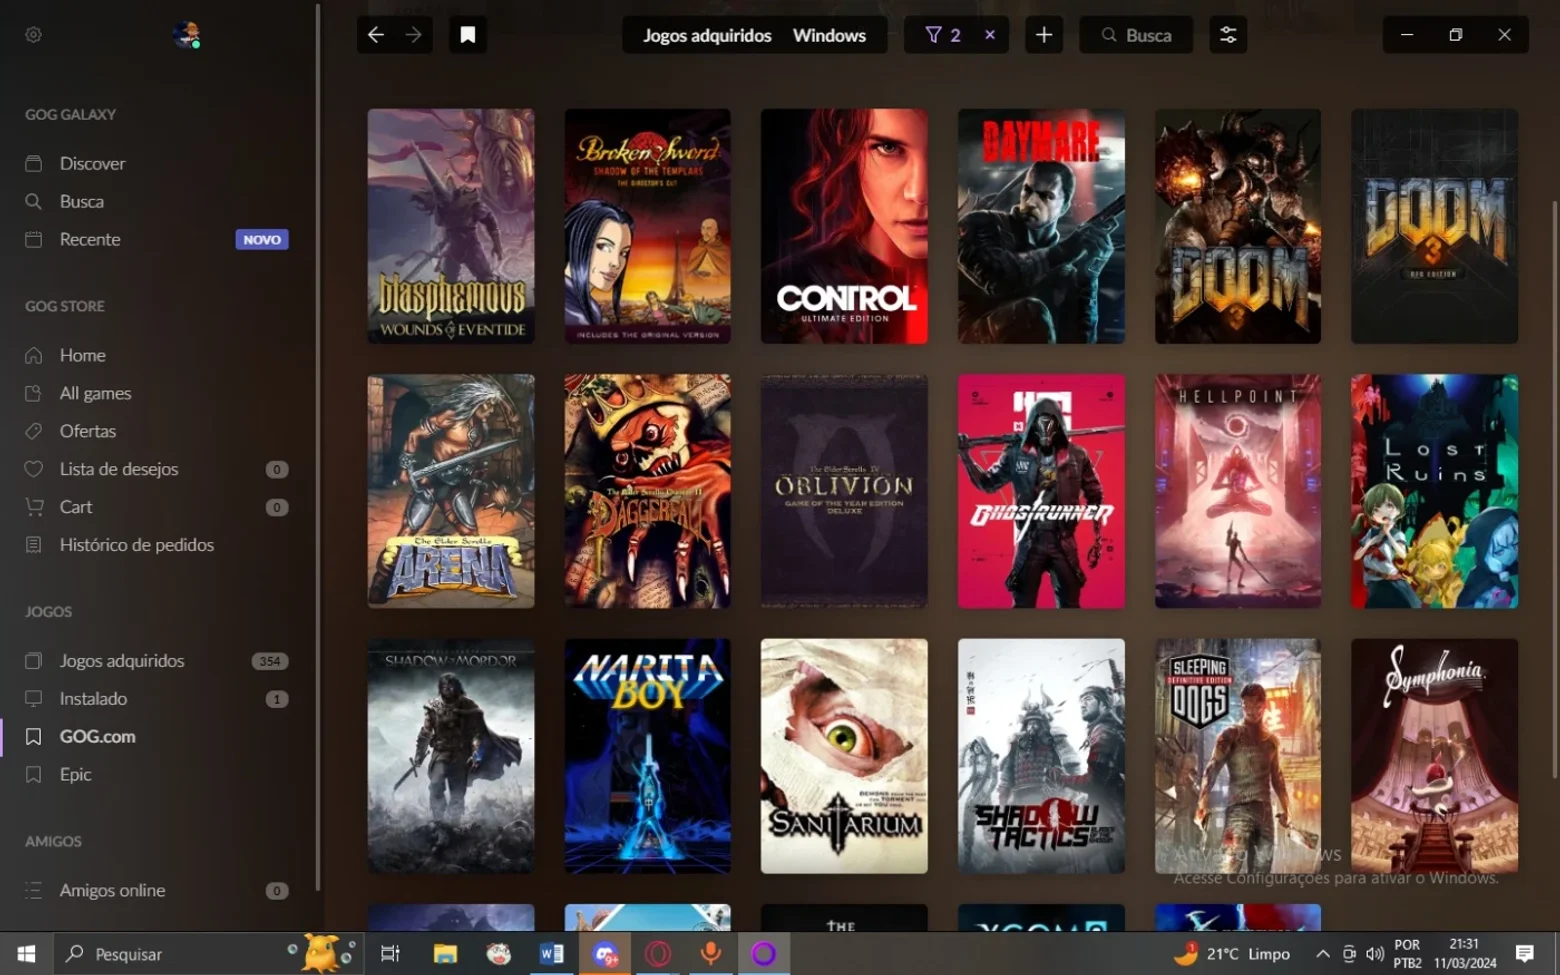This screenshot has width=1560, height=975.
Task: Open Blasphemous Wounds of Eventide cover
Action: tap(451, 226)
